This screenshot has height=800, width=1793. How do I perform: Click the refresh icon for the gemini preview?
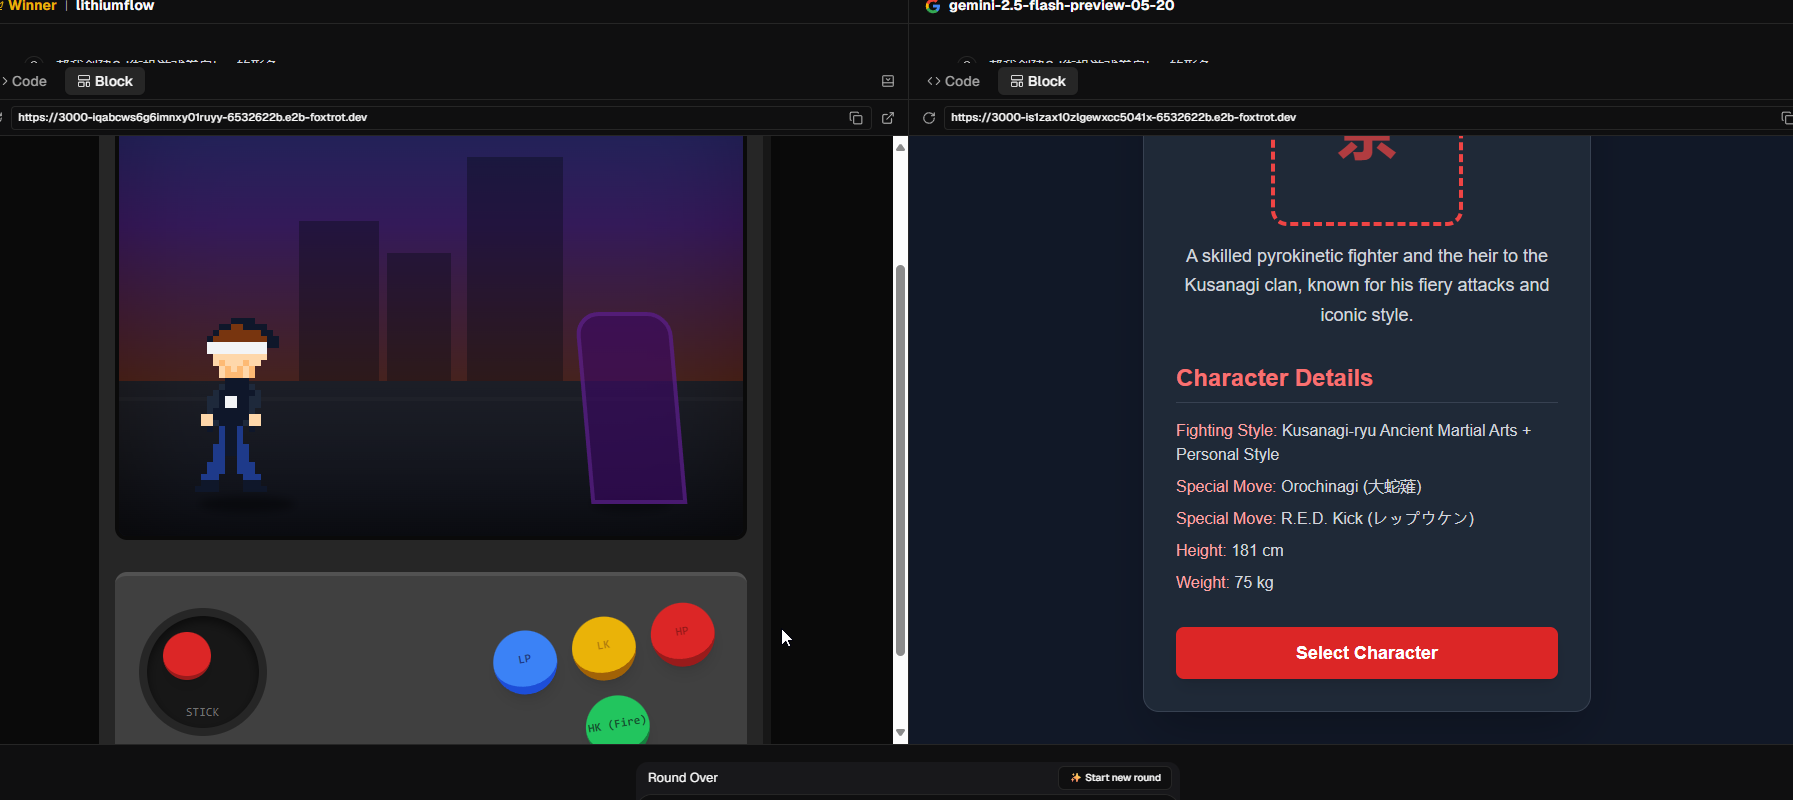click(929, 118)
